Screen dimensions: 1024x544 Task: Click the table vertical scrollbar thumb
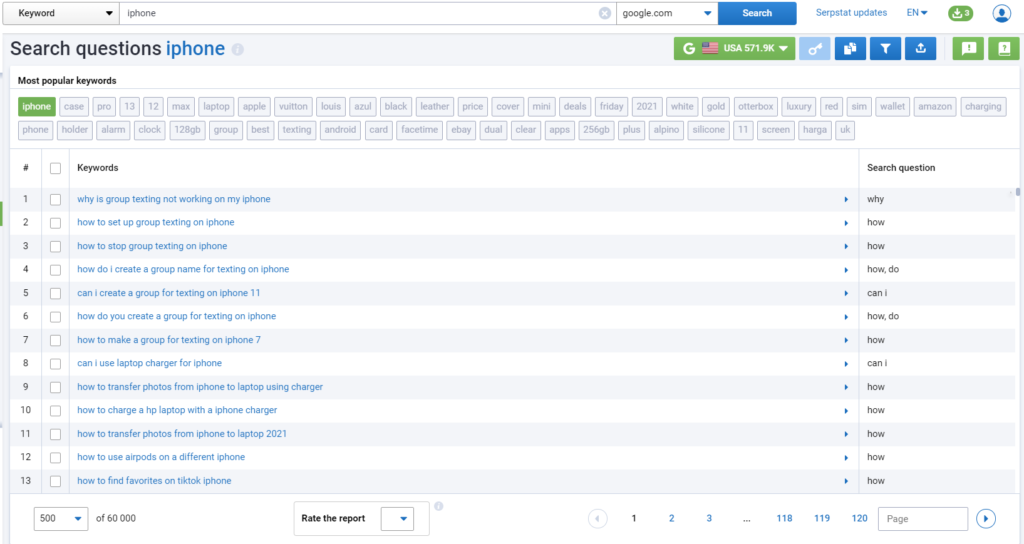[x=1017, y=192]
